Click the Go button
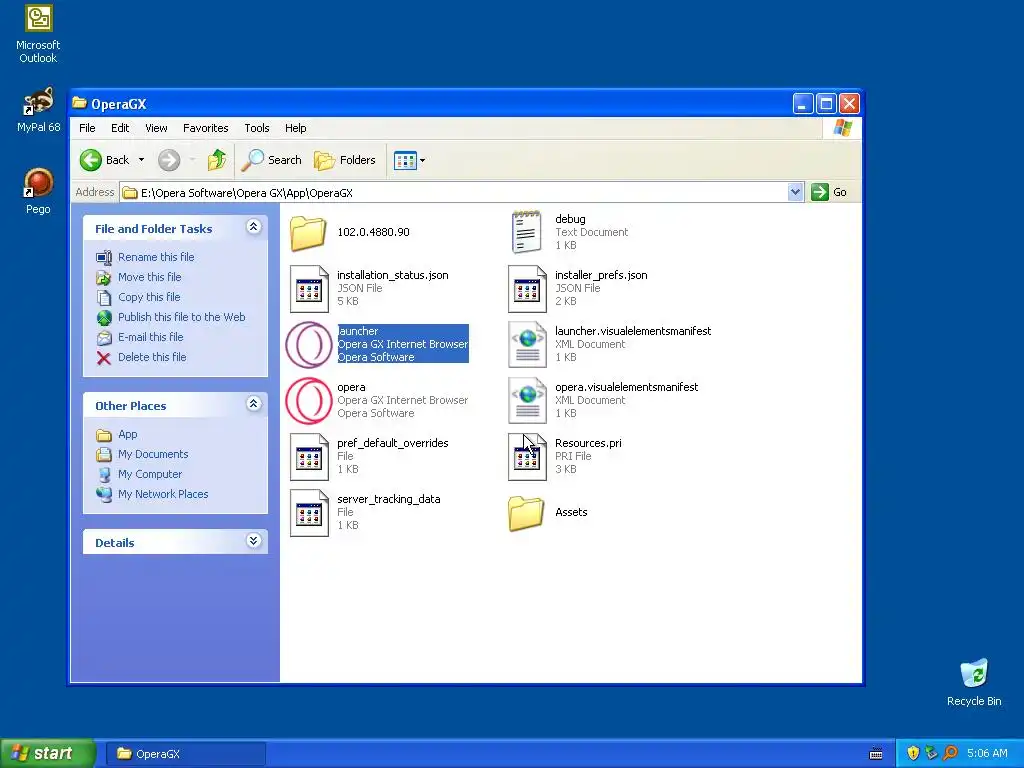This screenshot has width=1024, height=768. coord(829,192)
